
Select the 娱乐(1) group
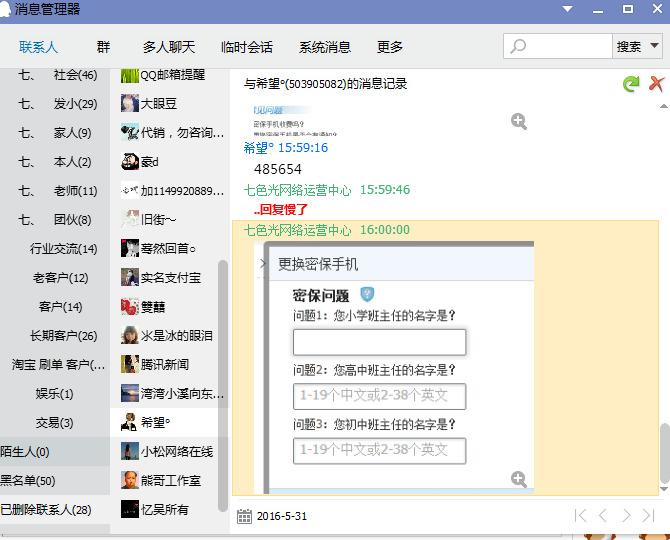pyautogui.click(x=55, y=393)
